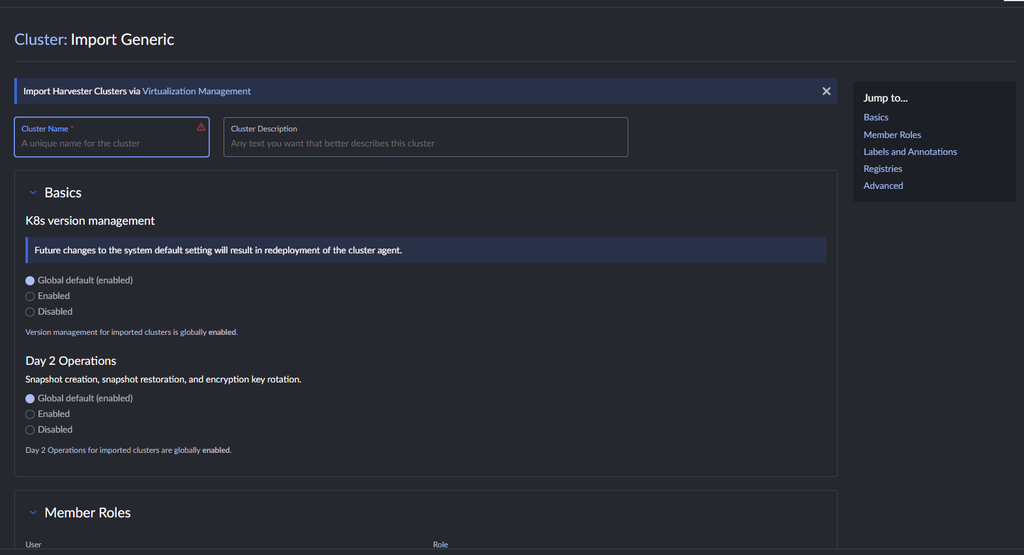The height and width of the screenshot is (555, 1024).
Task: Jump to Basics section
Action: [x=876, y=118]
